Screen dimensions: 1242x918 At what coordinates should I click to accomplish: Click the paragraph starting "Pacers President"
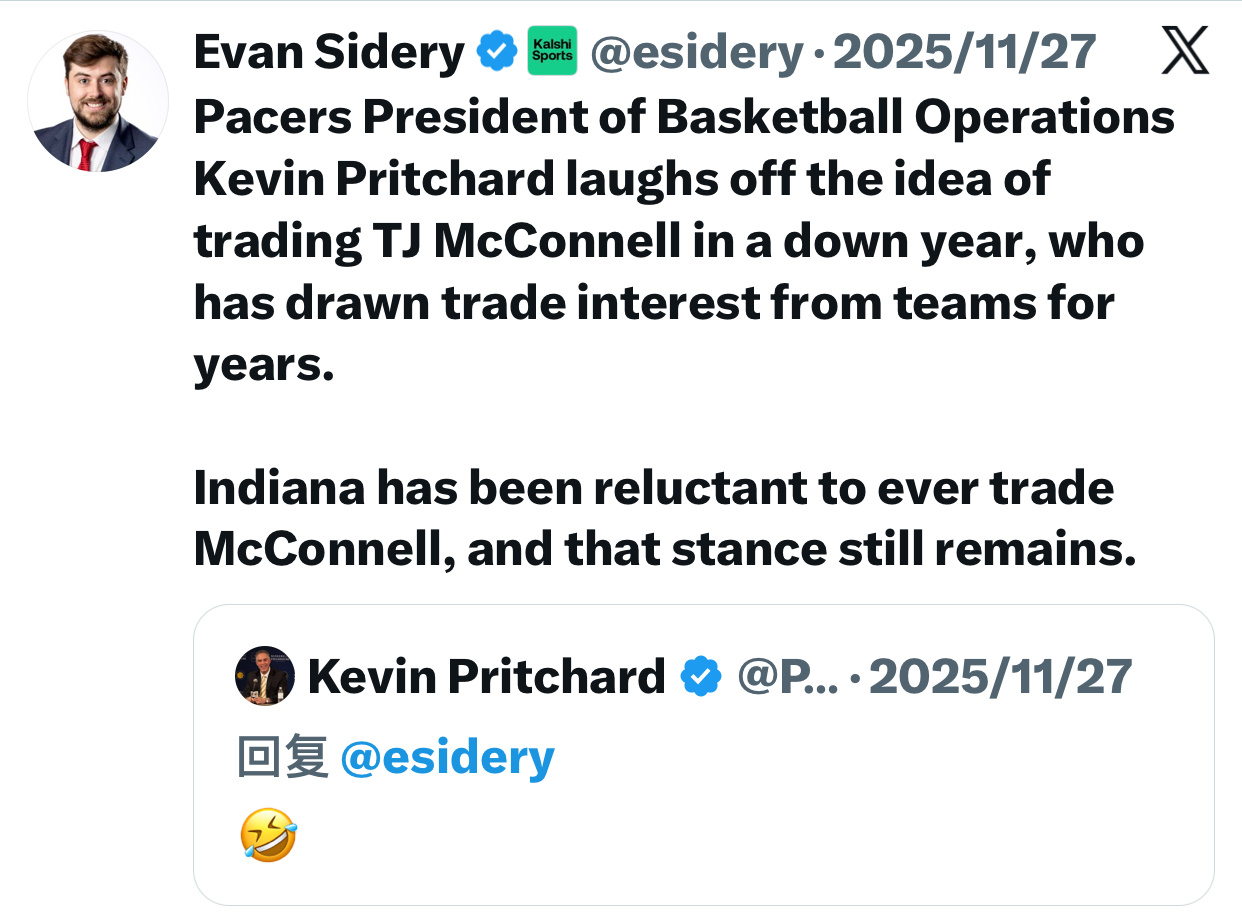pyautogui.click(x=683, y=240)
